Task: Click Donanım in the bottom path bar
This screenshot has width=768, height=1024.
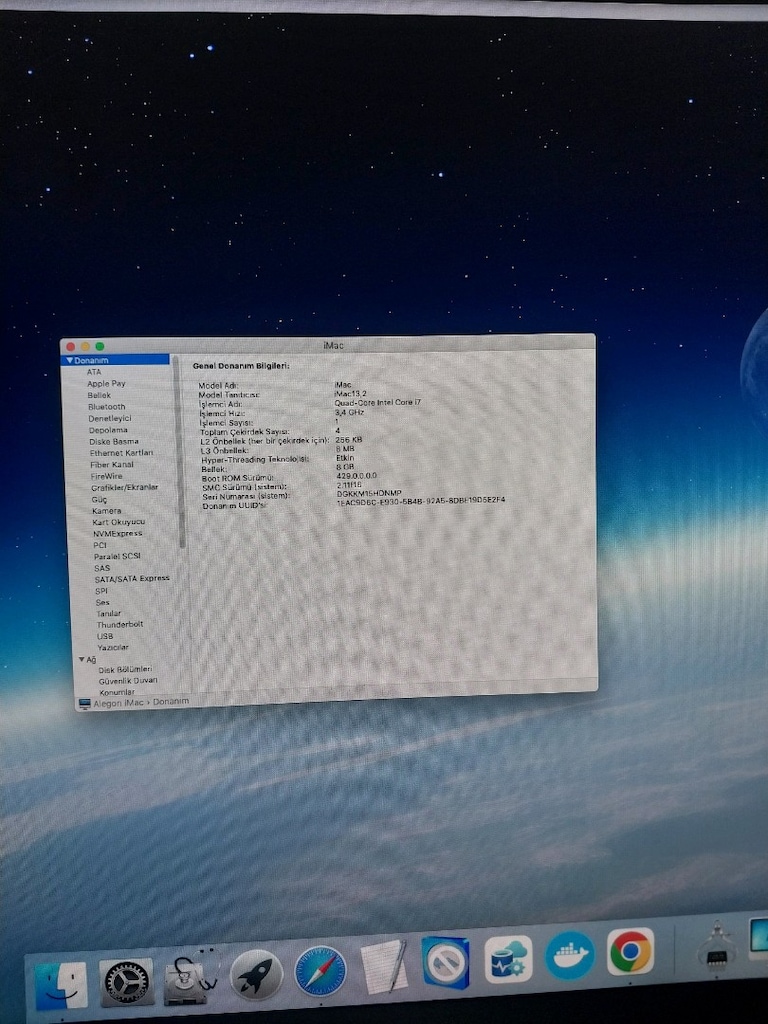Action: [171, 701]
